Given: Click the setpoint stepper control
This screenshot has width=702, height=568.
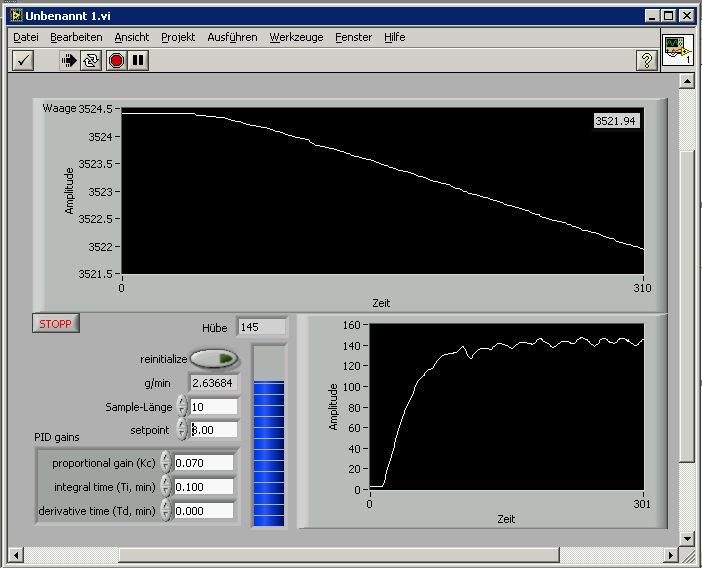Looking at the screenshot, I should 182,429.
